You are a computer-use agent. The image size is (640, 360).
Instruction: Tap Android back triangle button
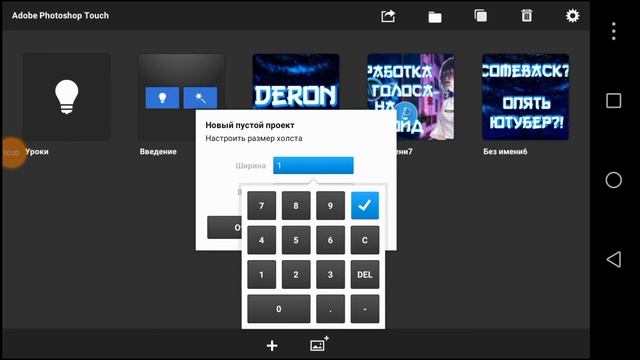613,259
